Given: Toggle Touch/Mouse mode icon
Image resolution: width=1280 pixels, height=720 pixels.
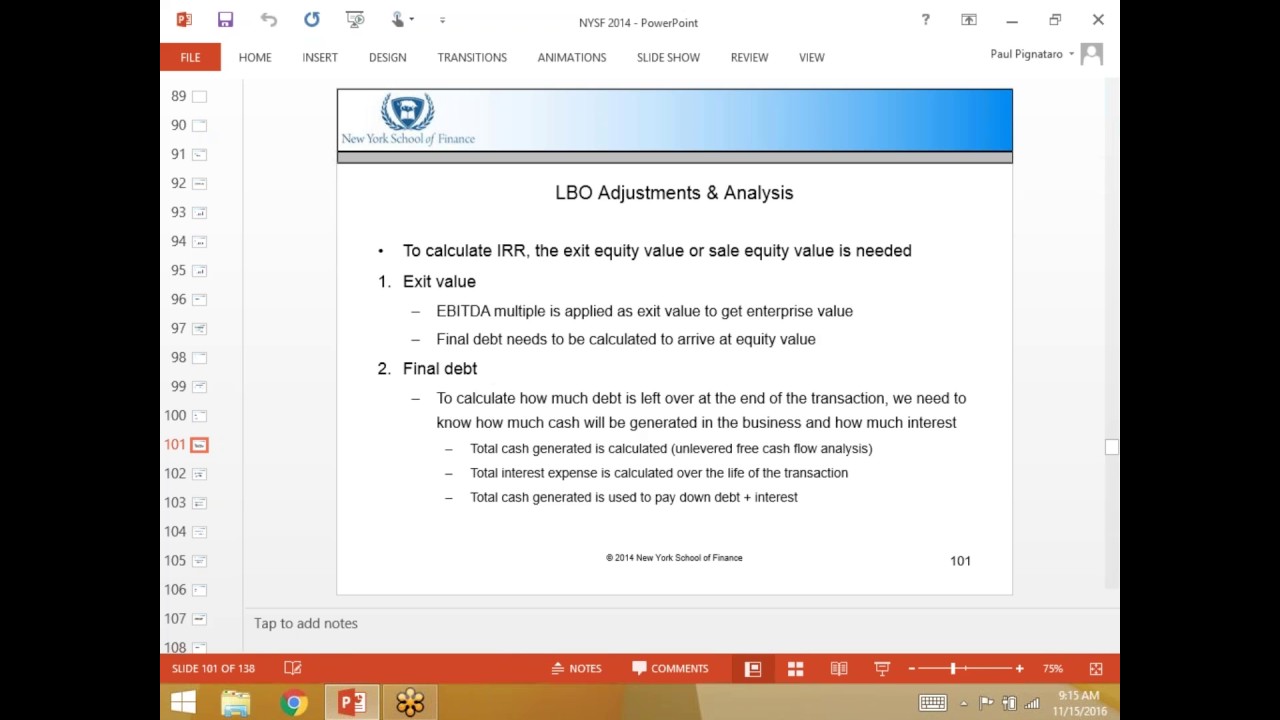Looking at the screenshot, I should (x=398, y=20).
